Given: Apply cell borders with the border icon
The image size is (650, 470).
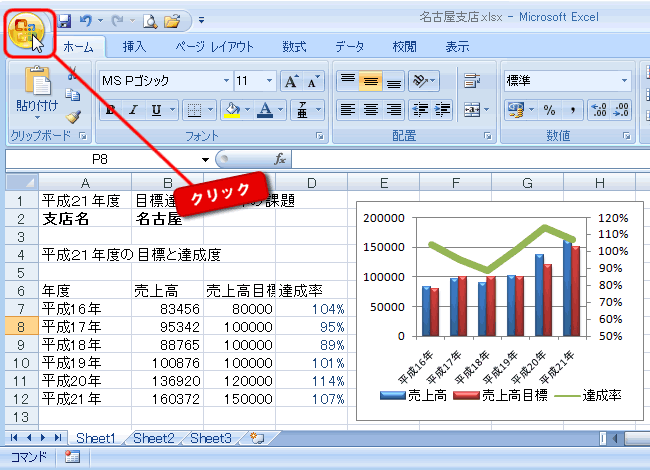Looking at the screenshot, I should [194, 110].
